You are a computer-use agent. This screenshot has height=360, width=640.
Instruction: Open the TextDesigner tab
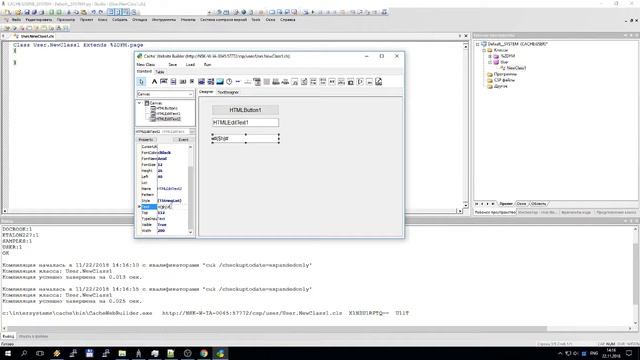(228, 92)
